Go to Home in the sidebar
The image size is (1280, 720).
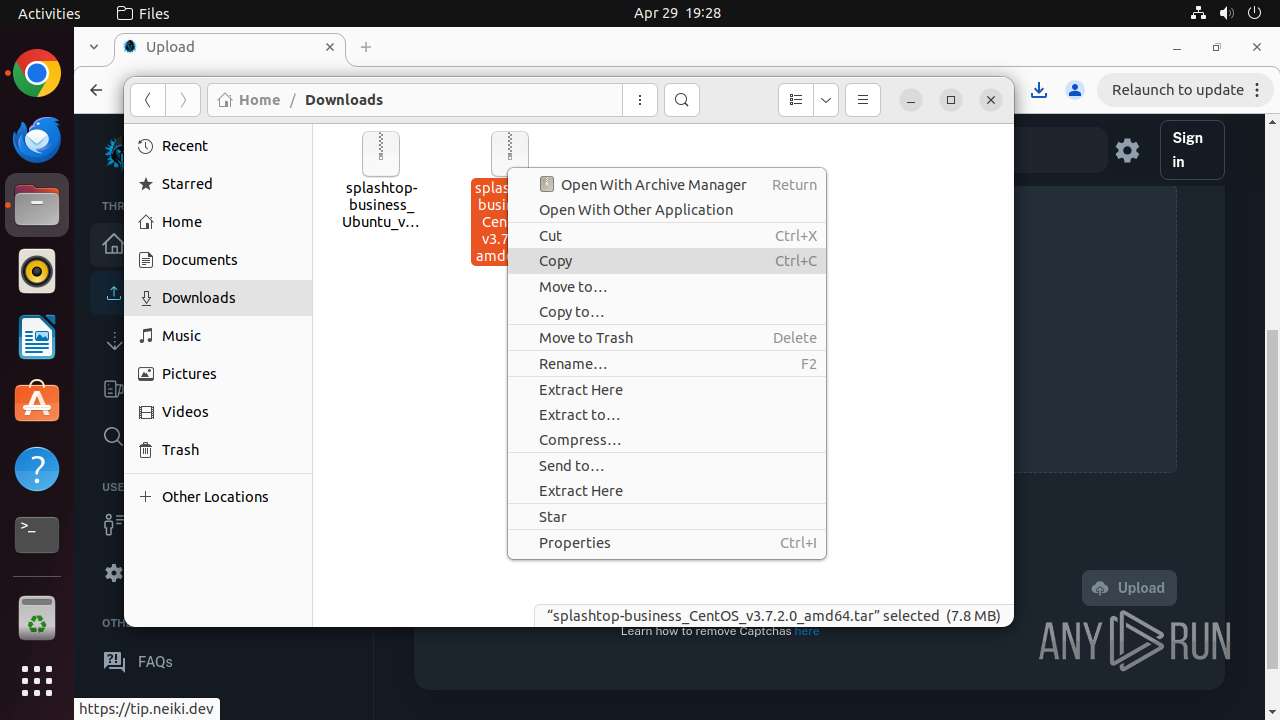(218, 222)
